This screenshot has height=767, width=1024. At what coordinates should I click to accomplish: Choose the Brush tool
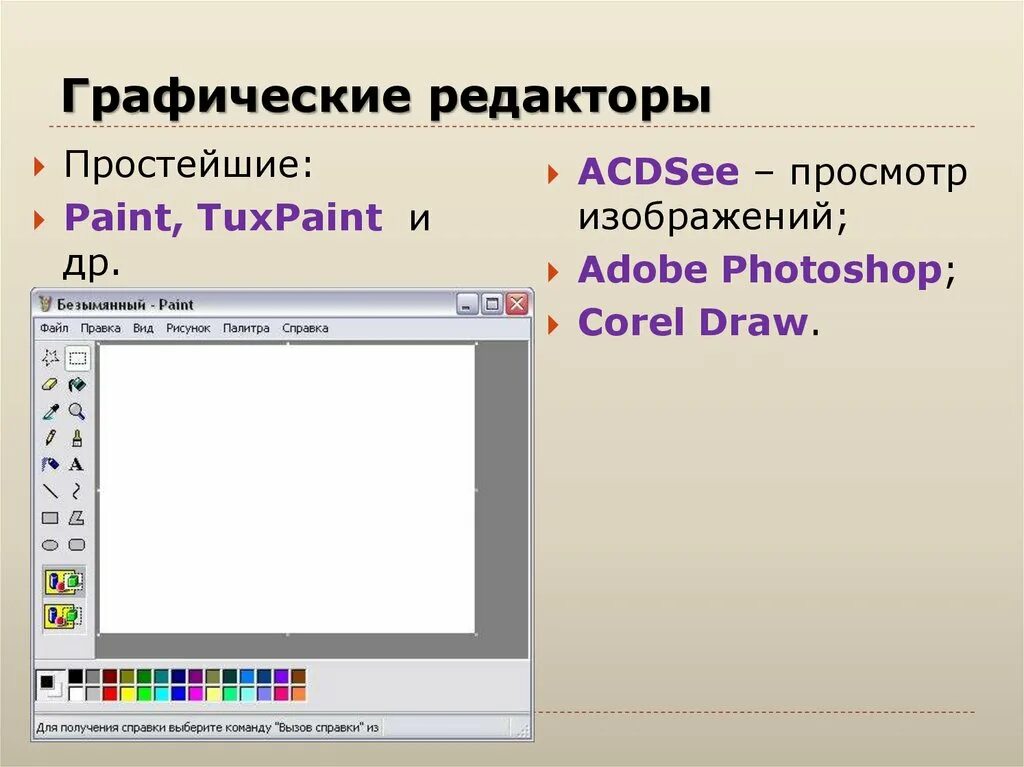click(77, 438)
